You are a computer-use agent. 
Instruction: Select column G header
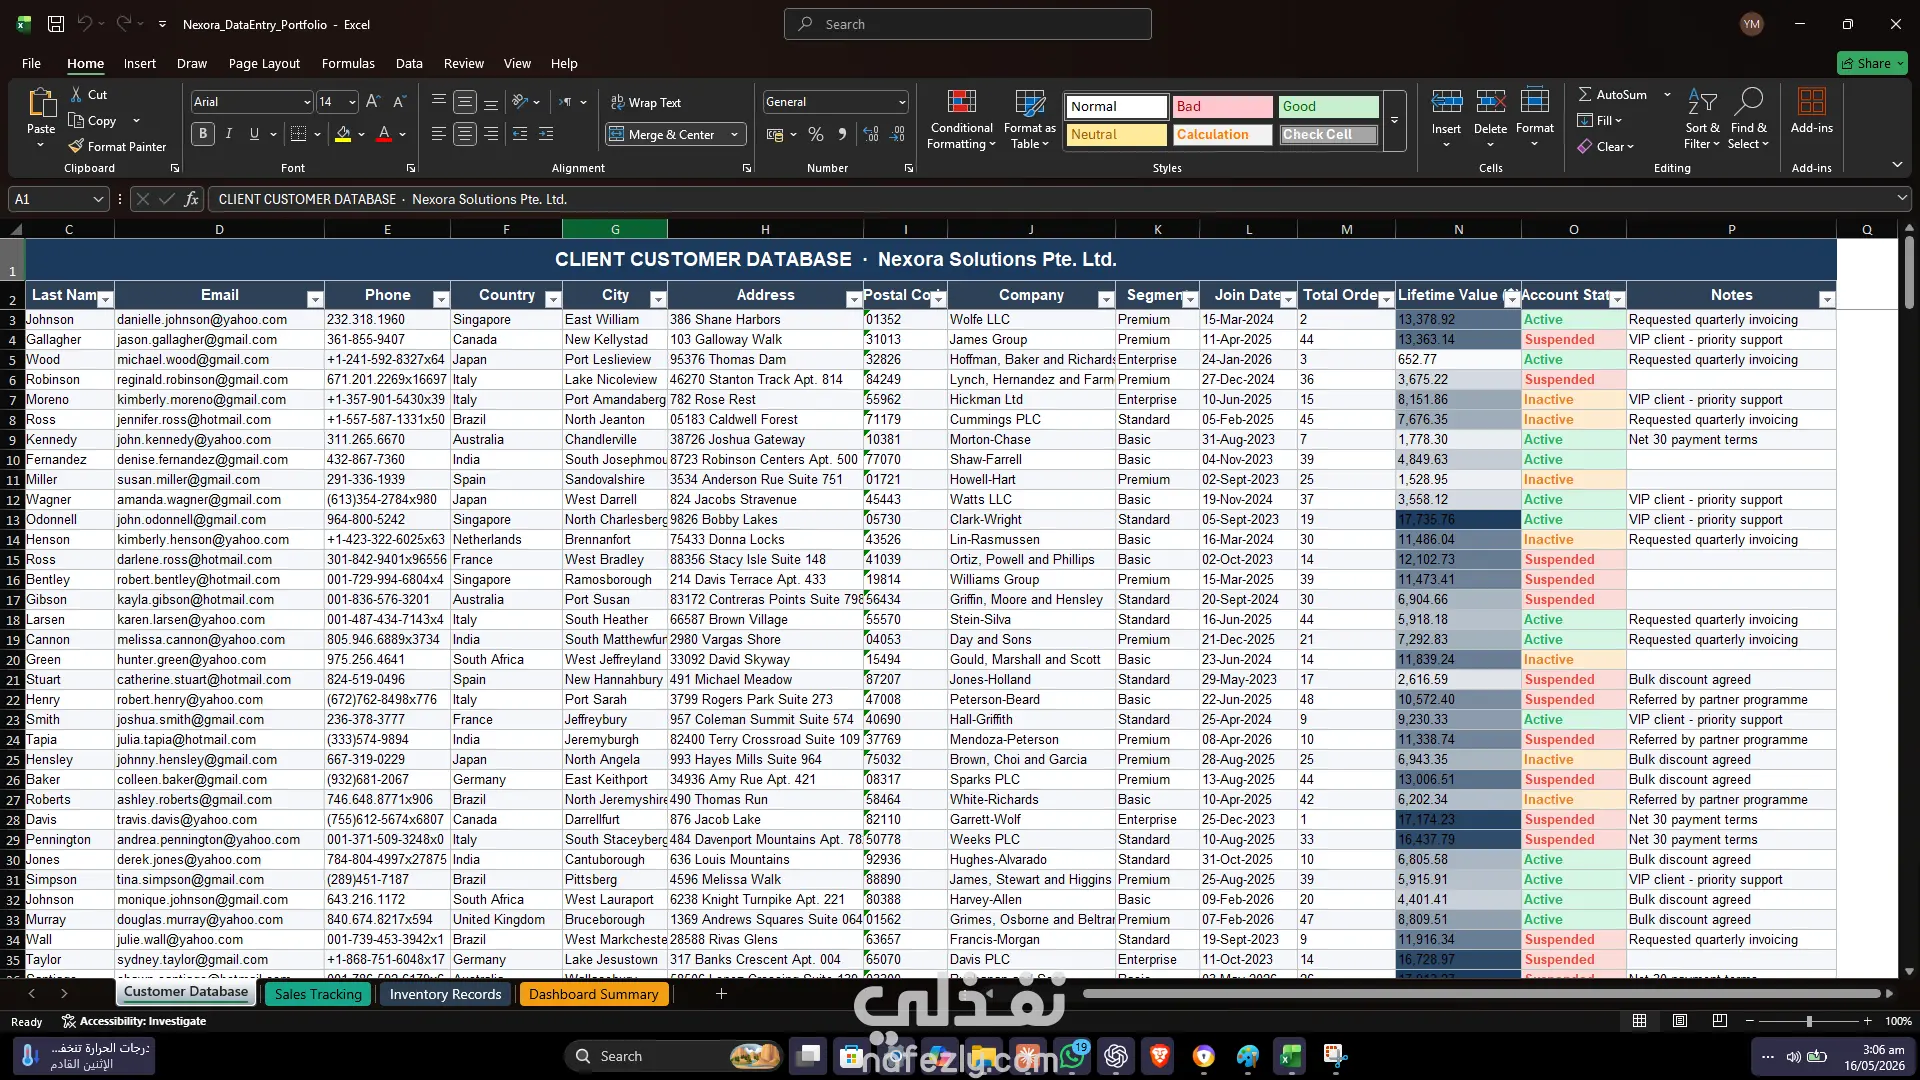point(615,230)
